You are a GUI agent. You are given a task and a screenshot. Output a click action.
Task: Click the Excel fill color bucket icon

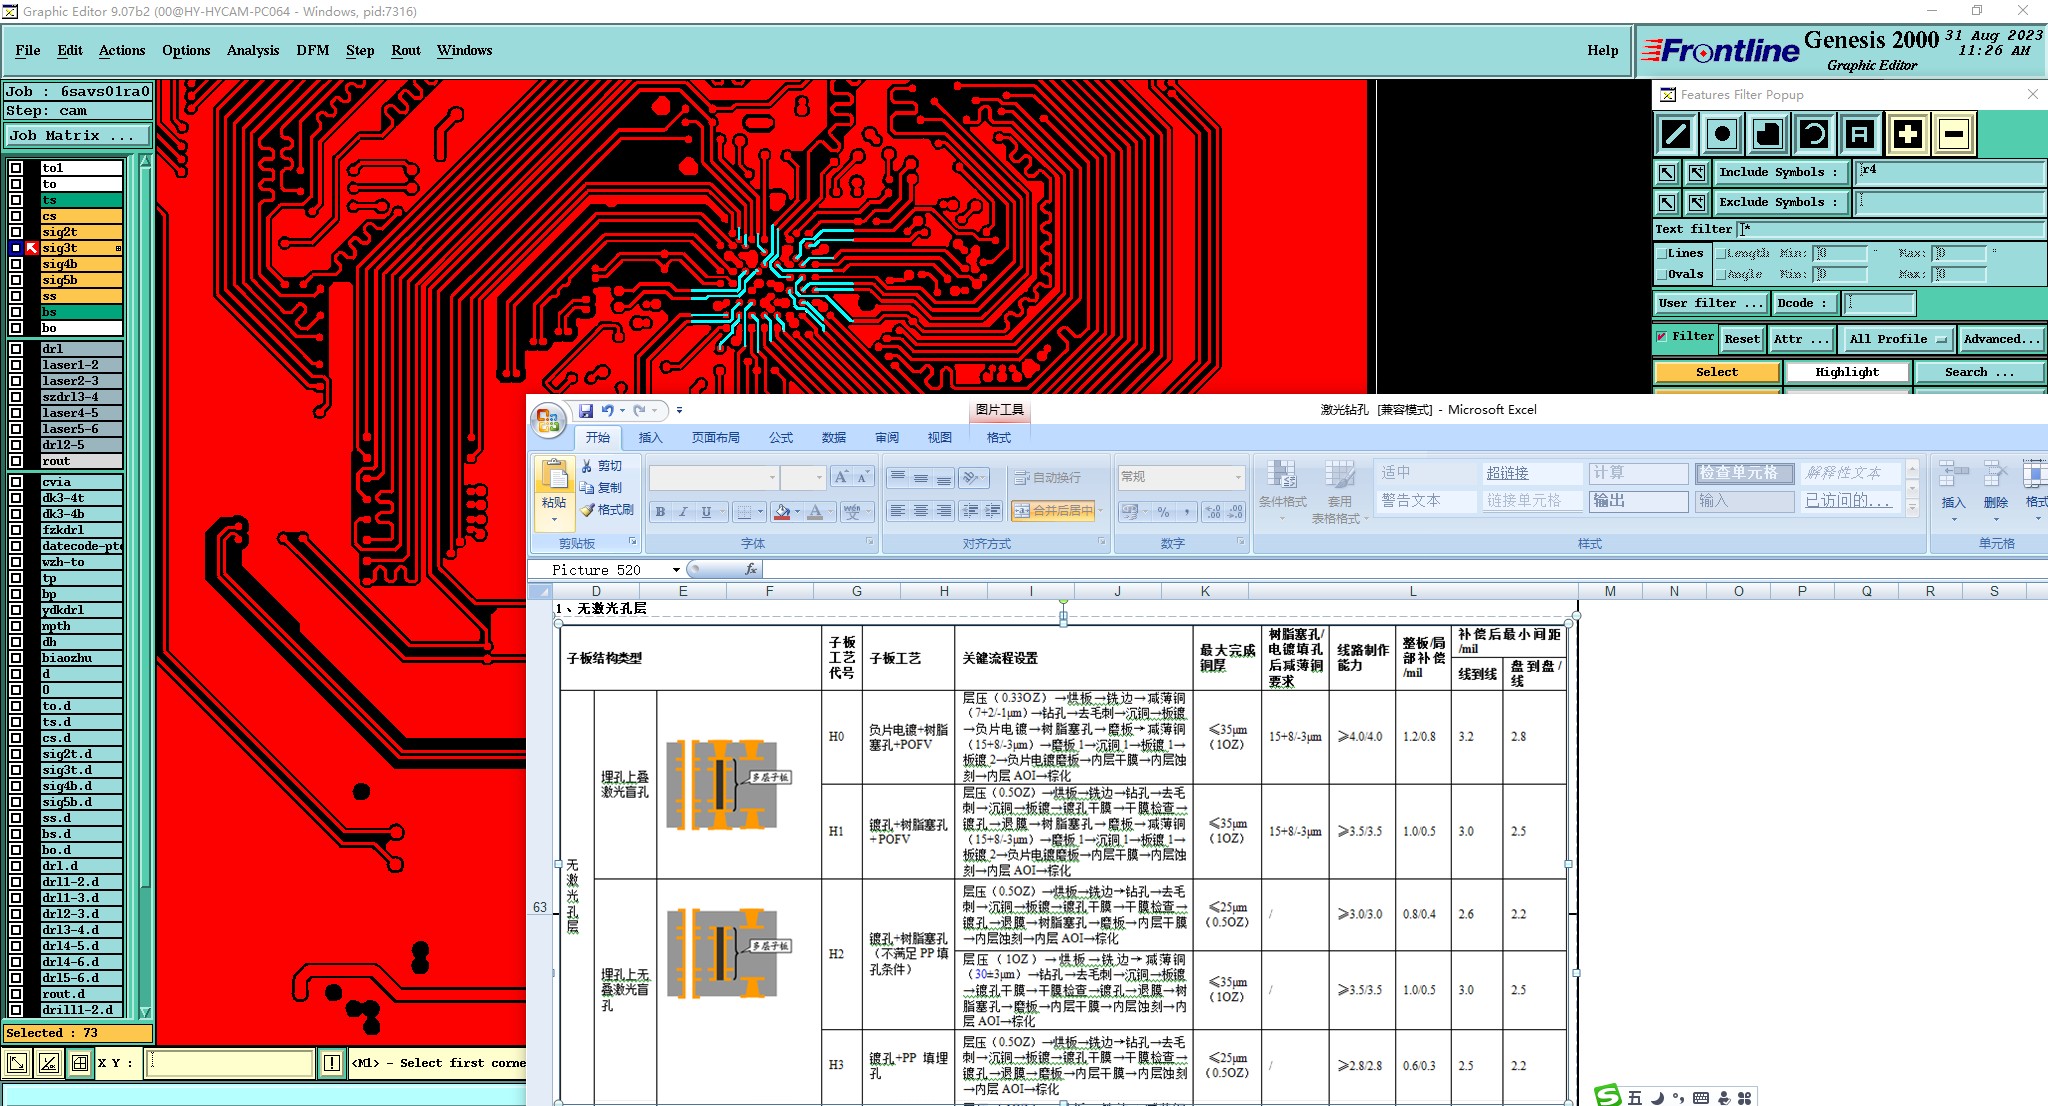pos(782,512)
